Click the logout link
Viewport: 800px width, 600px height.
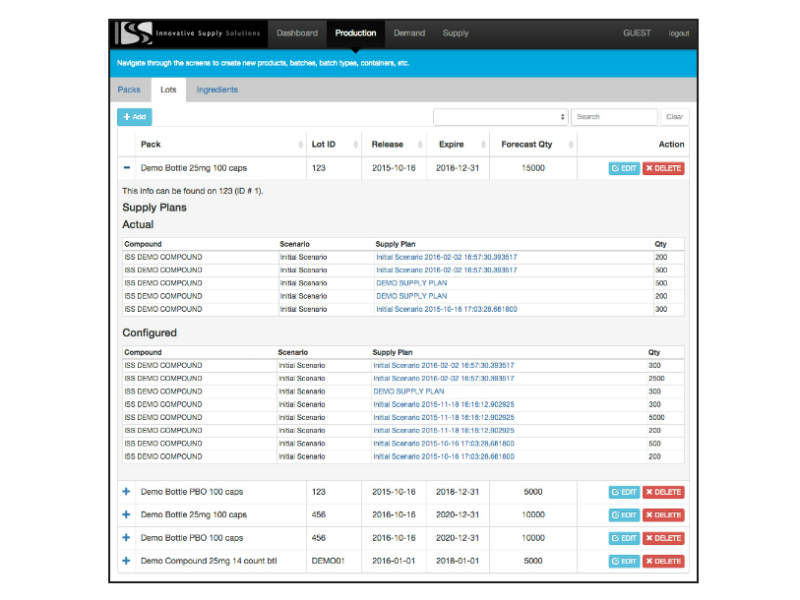tap(679, 33)
